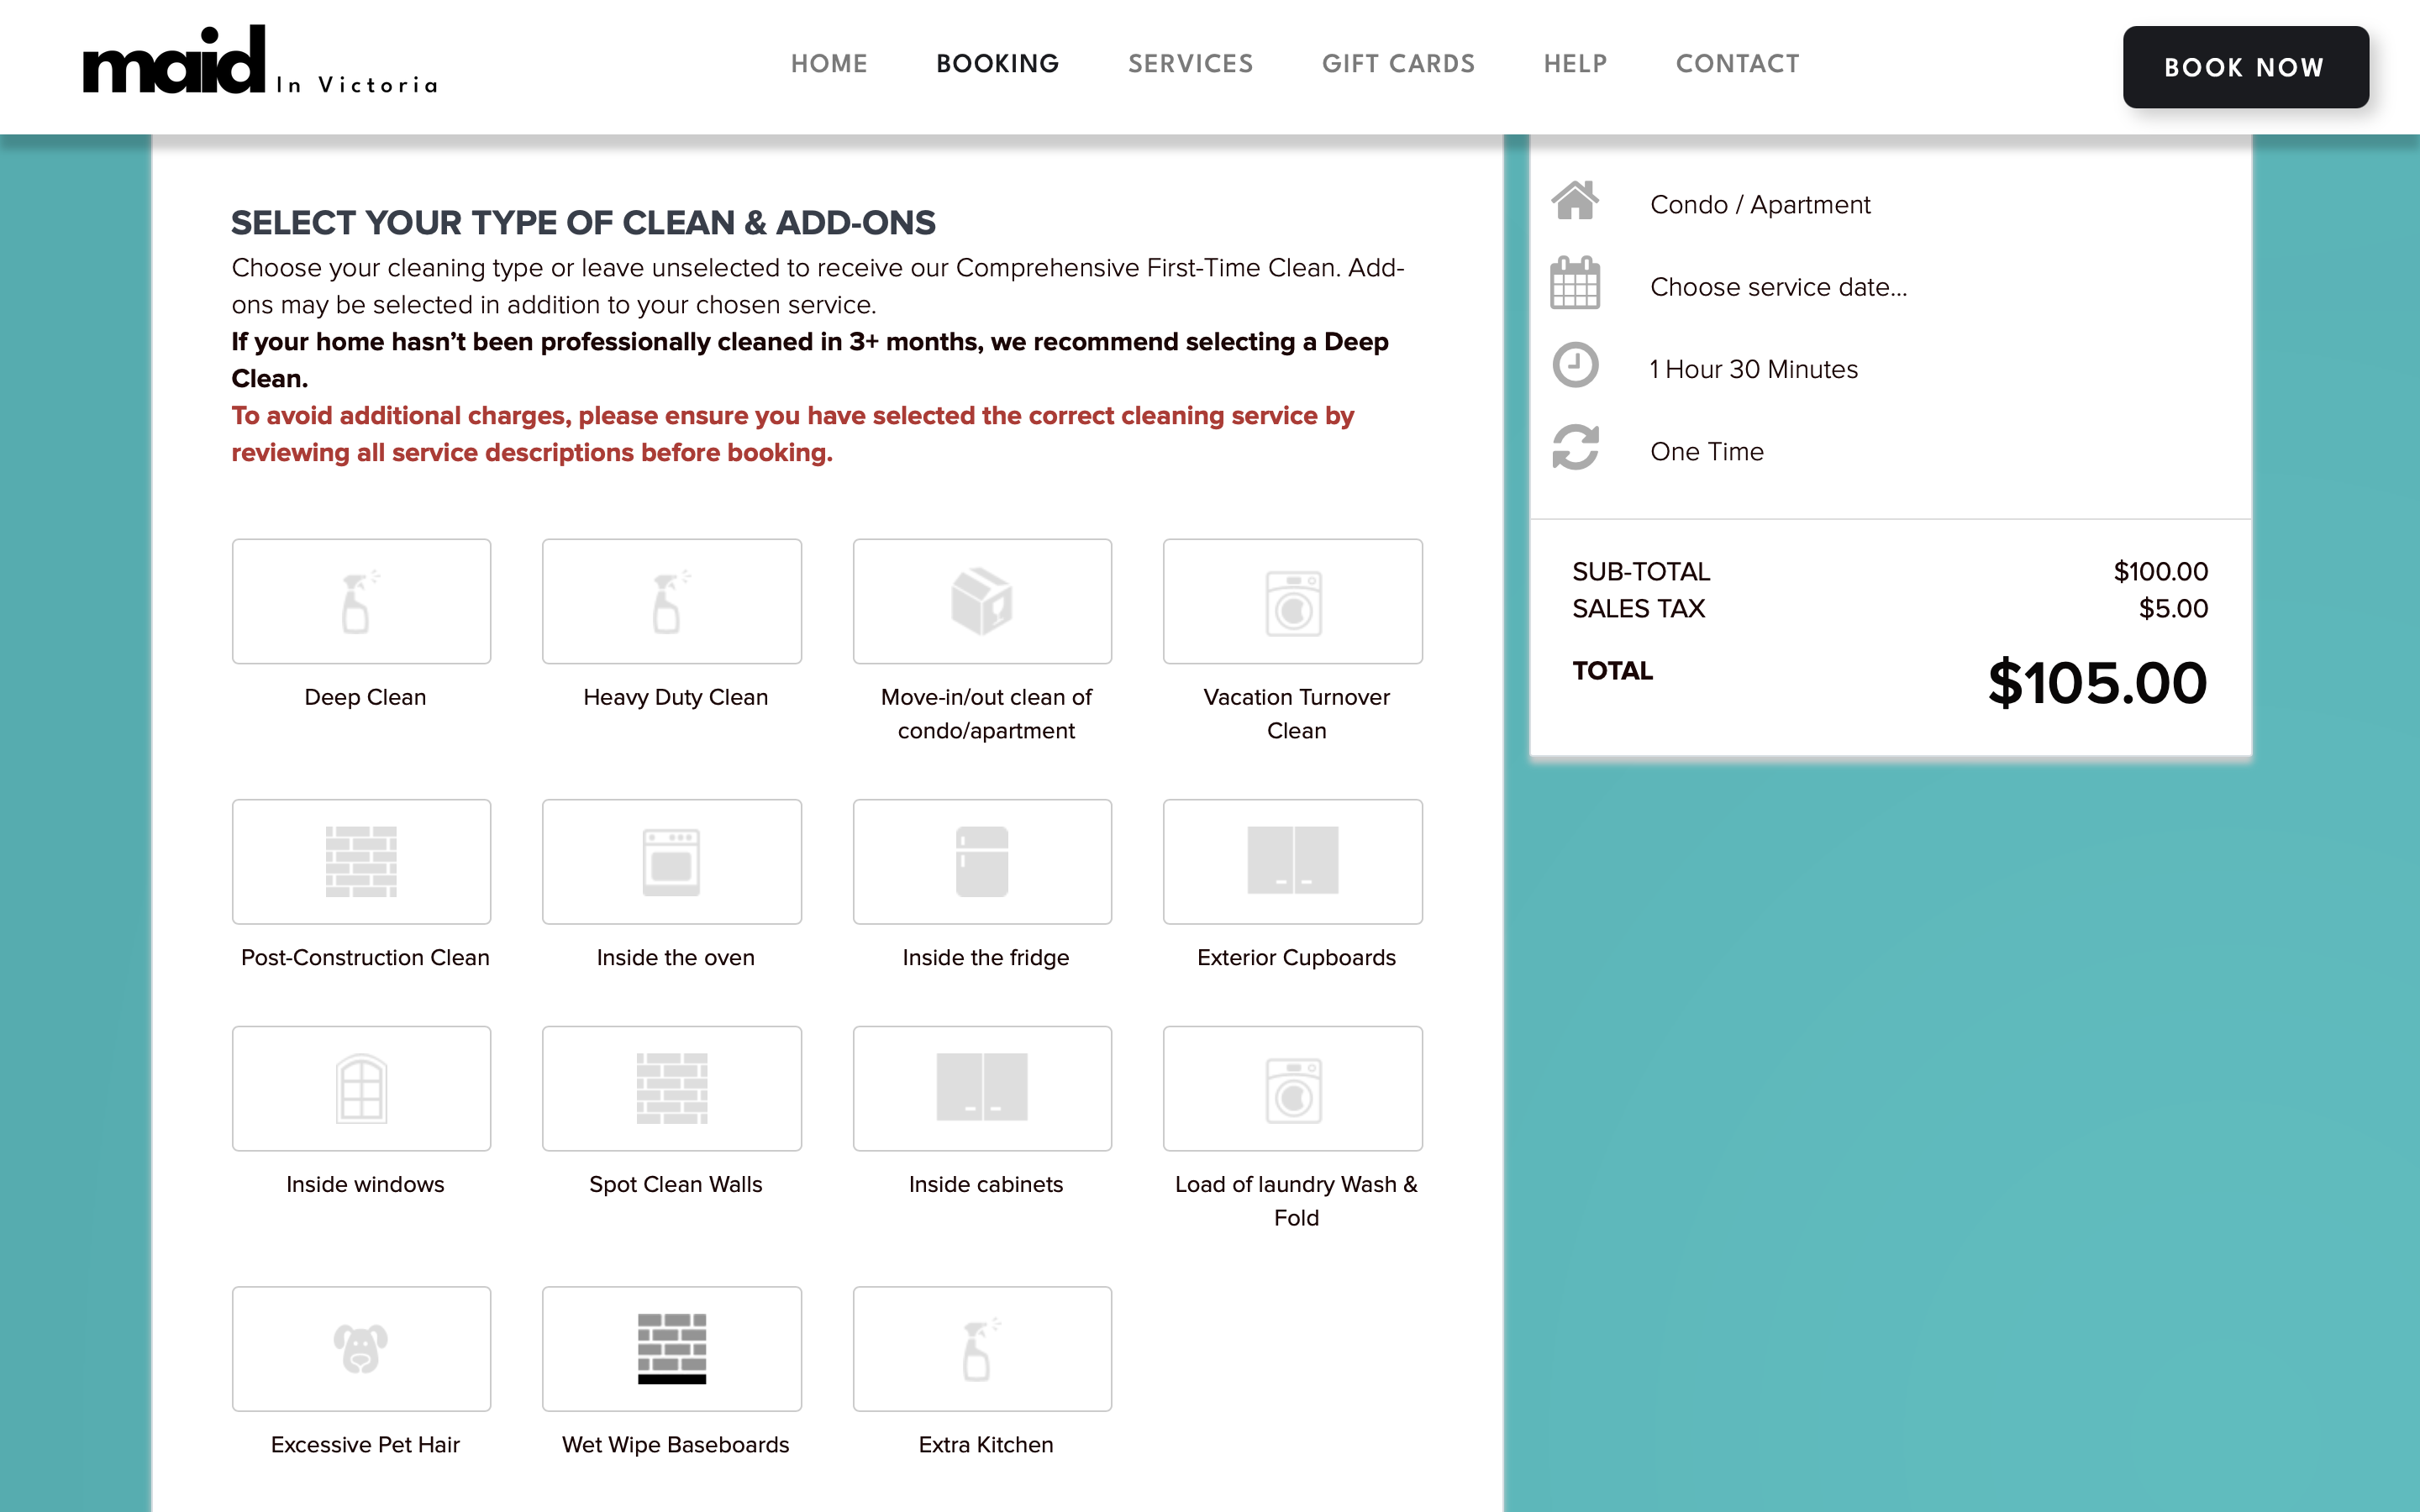Add the Inside the oven add-on tile
Image resolution: width=2420 pixels, height=1512 pixels.
coord(672,861)
